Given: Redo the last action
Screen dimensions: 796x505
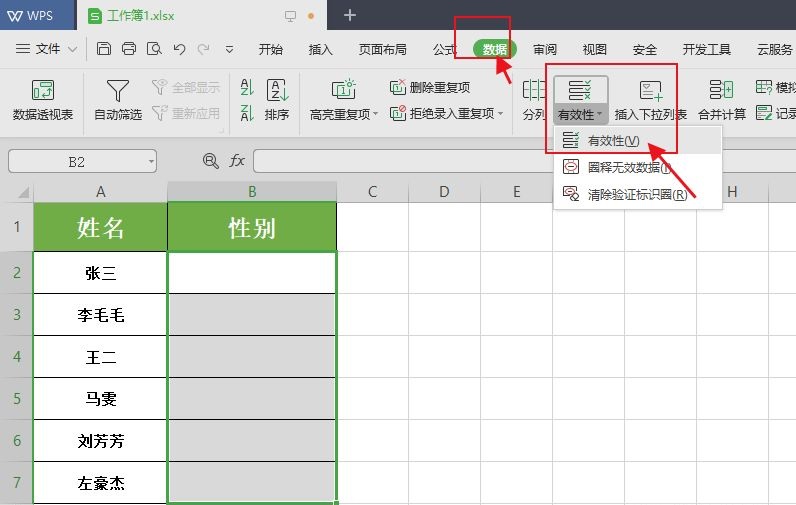Looking at the screenshot, I should tap(204, 49).
